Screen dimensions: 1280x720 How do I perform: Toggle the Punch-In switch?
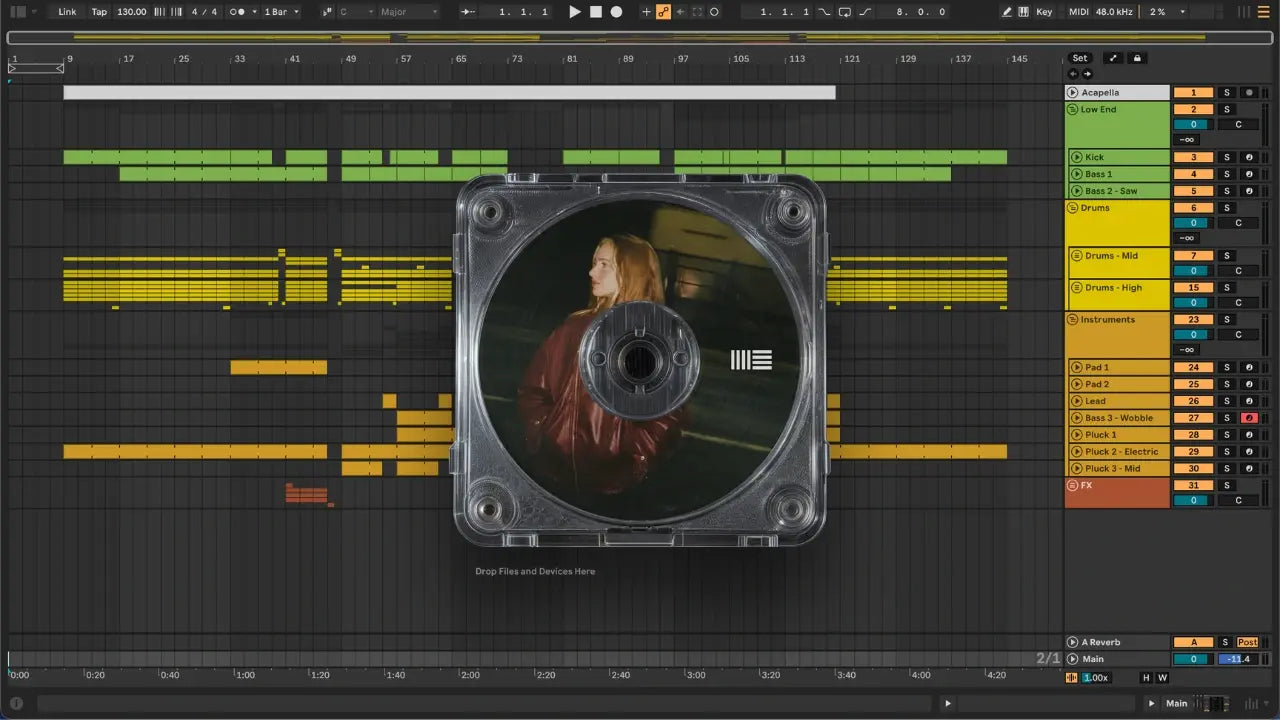(x=824, y=12)
